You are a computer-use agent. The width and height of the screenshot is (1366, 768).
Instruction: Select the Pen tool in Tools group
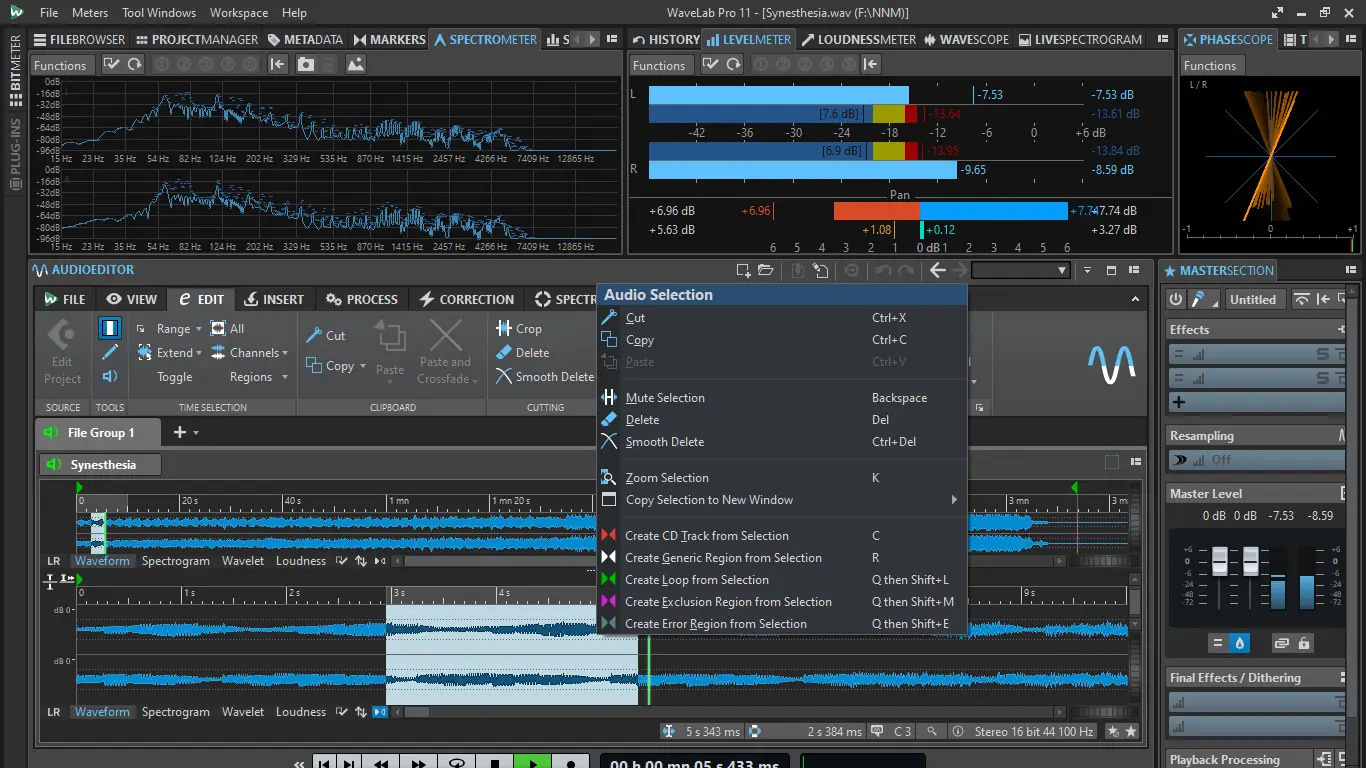(110, 352)
